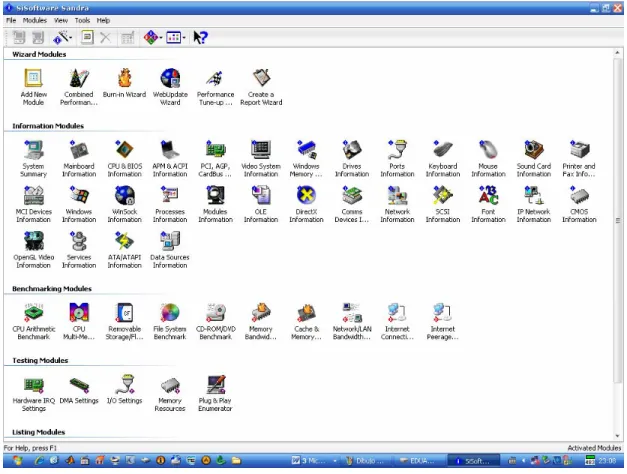Select Cache & Memory benchmark icon
Viewport: 627px width, 474px height.
click(x=306, y=321)
